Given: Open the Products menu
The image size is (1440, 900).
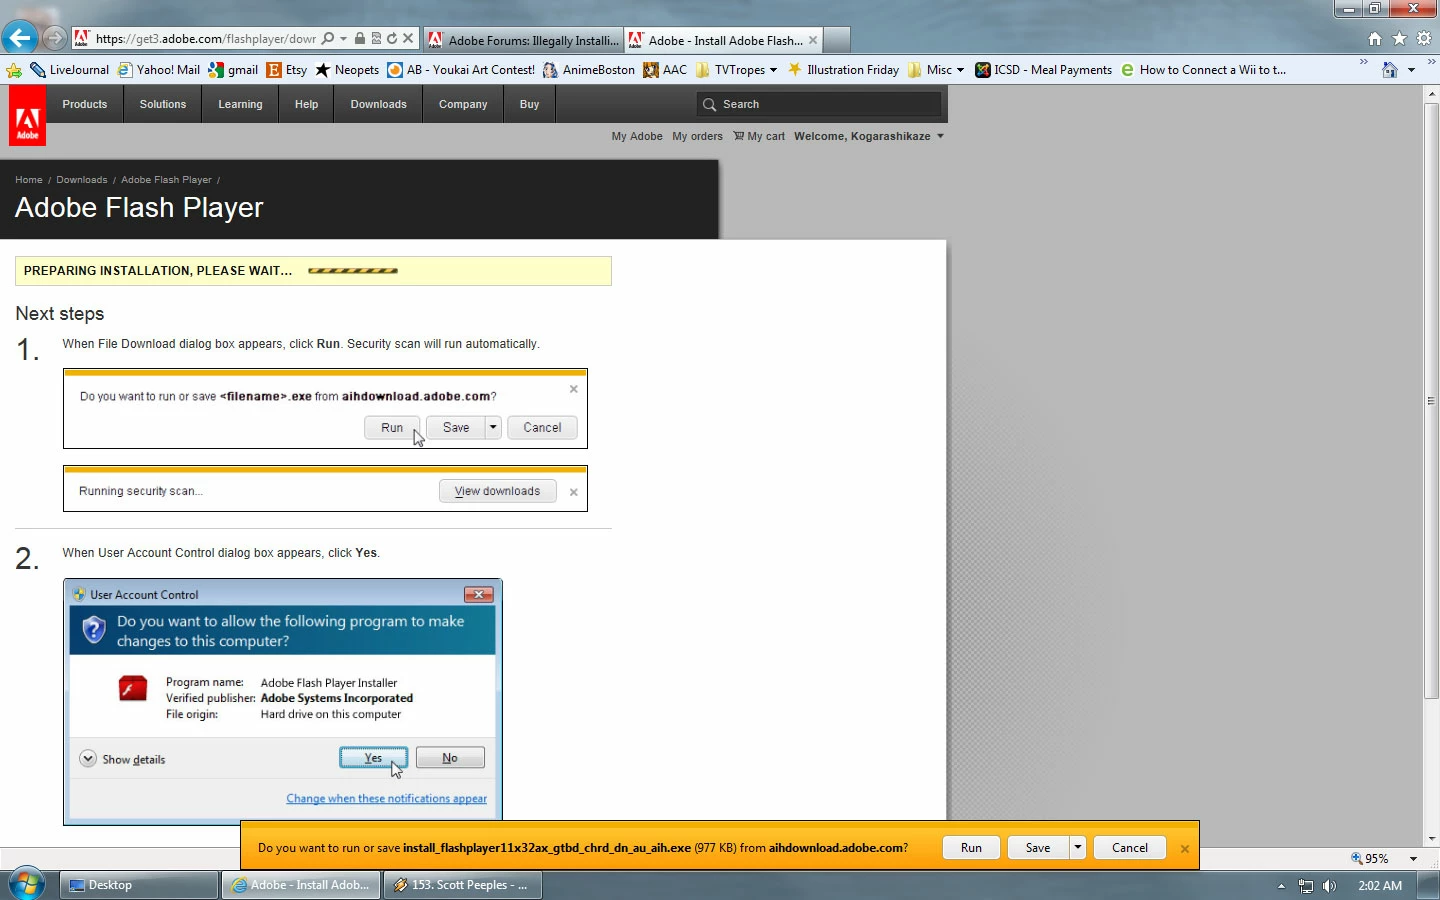Looking at the screenshot, I should pos(85,104).
